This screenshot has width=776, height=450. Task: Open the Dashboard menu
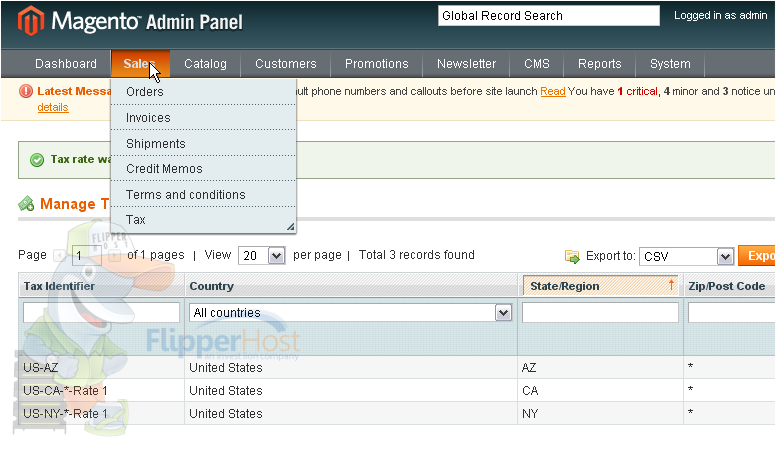pos(66,63)
